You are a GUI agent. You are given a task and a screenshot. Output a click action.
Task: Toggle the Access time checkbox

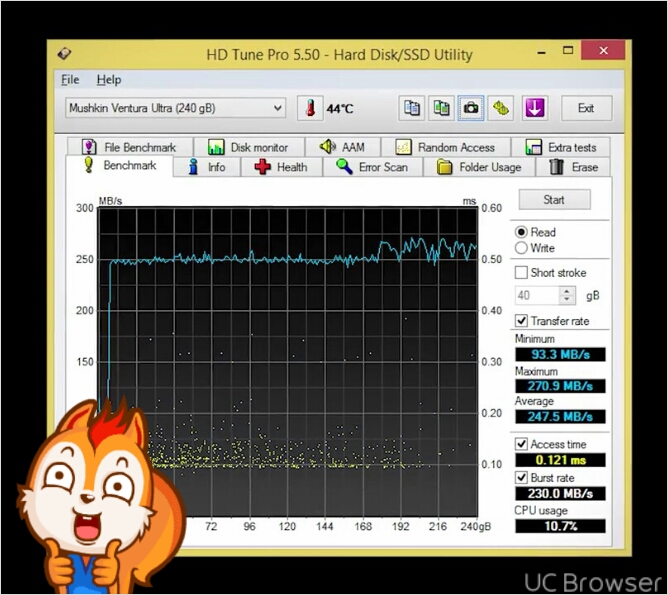tap(521, 444)
